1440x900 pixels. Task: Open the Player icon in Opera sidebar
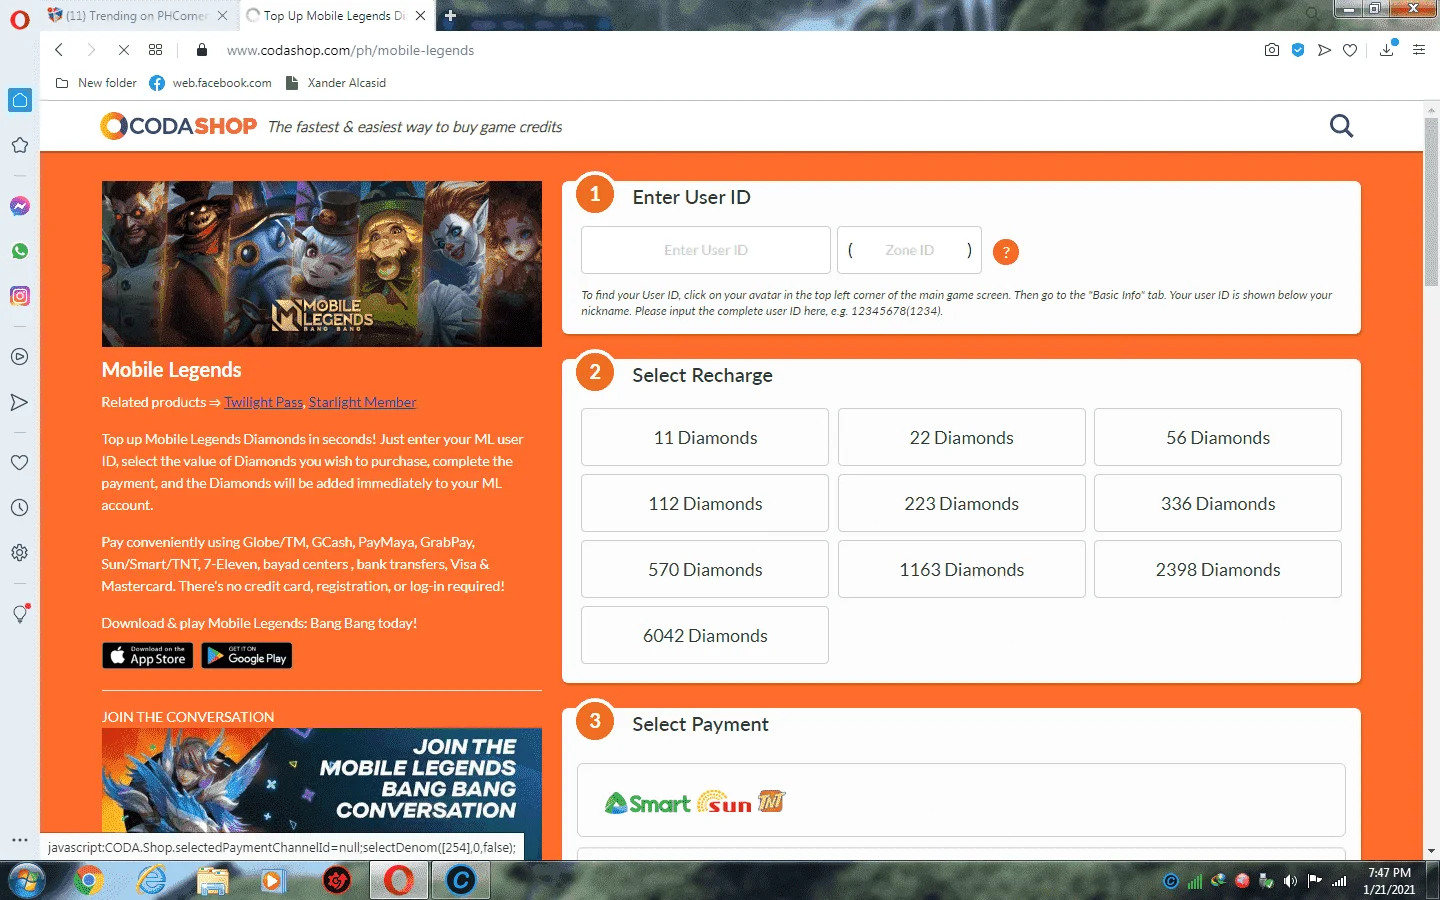pyautogui.click(x=20, y=357)
